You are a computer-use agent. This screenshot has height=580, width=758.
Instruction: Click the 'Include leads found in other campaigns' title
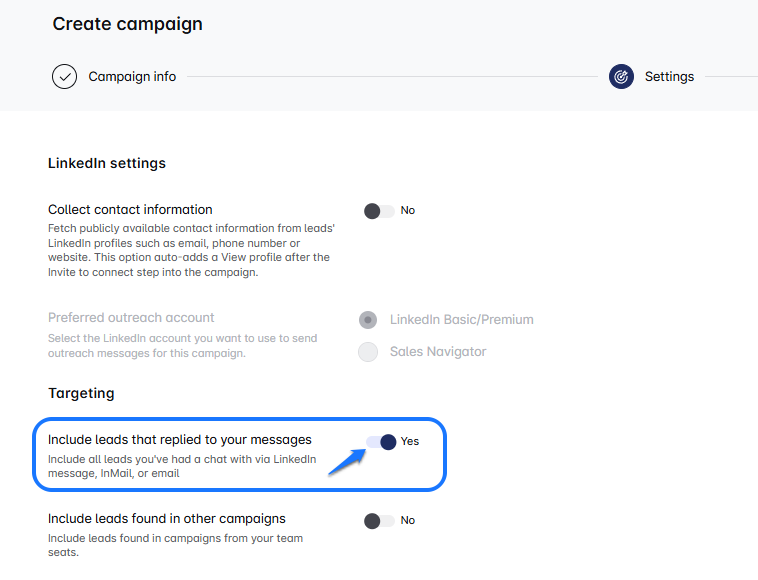tap(167, 519)
